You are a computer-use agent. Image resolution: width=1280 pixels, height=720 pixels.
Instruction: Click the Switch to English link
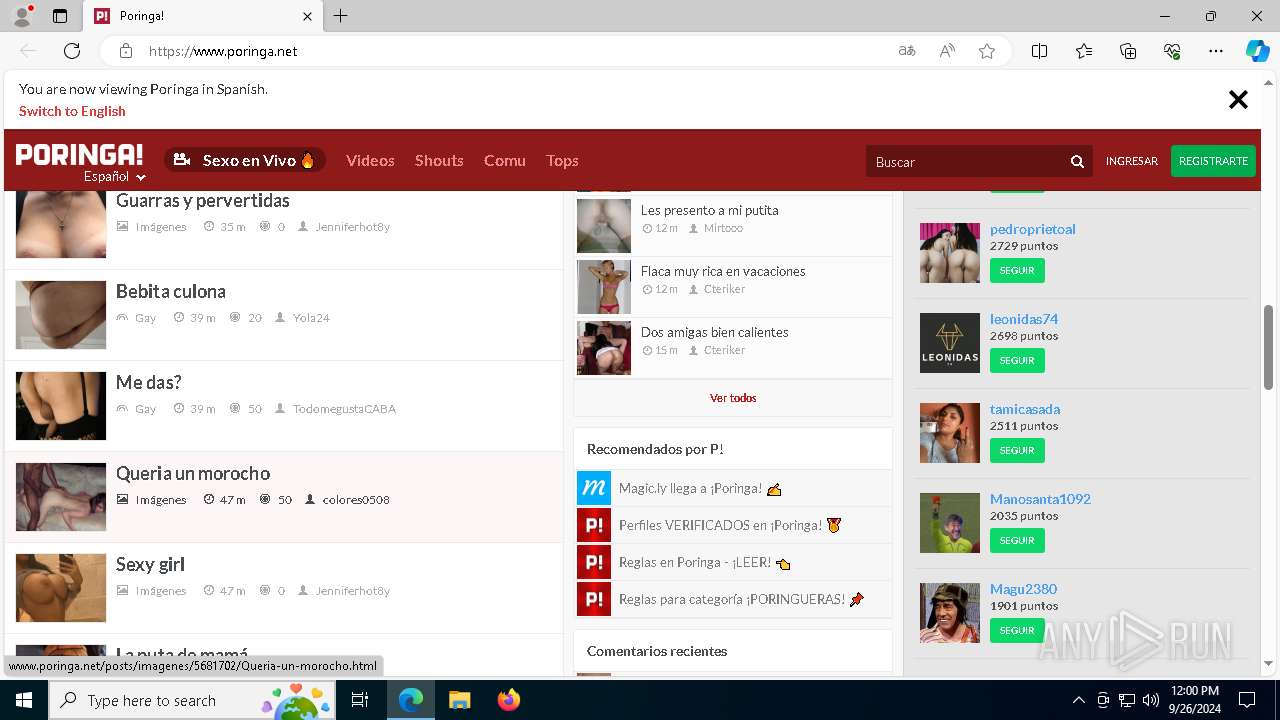[72, 111]
